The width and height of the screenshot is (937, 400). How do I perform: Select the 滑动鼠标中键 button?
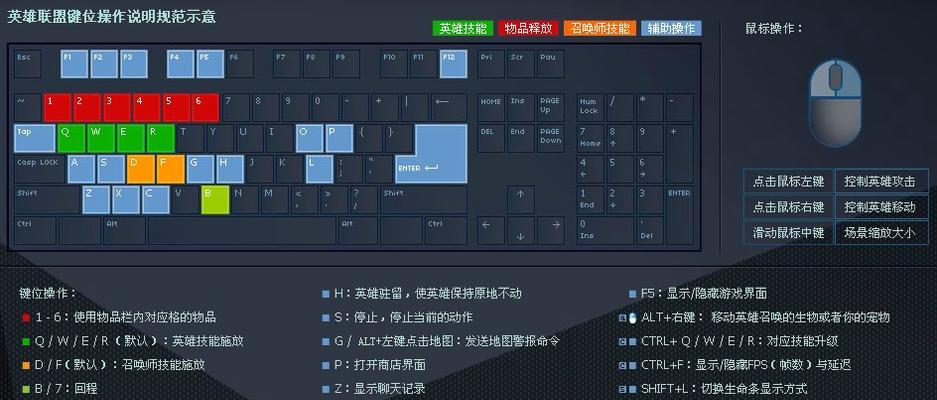click(788, 233)
